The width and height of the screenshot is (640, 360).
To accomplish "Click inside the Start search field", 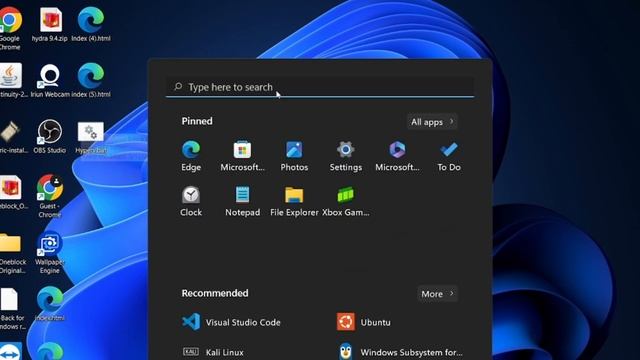I will point(320,87).
